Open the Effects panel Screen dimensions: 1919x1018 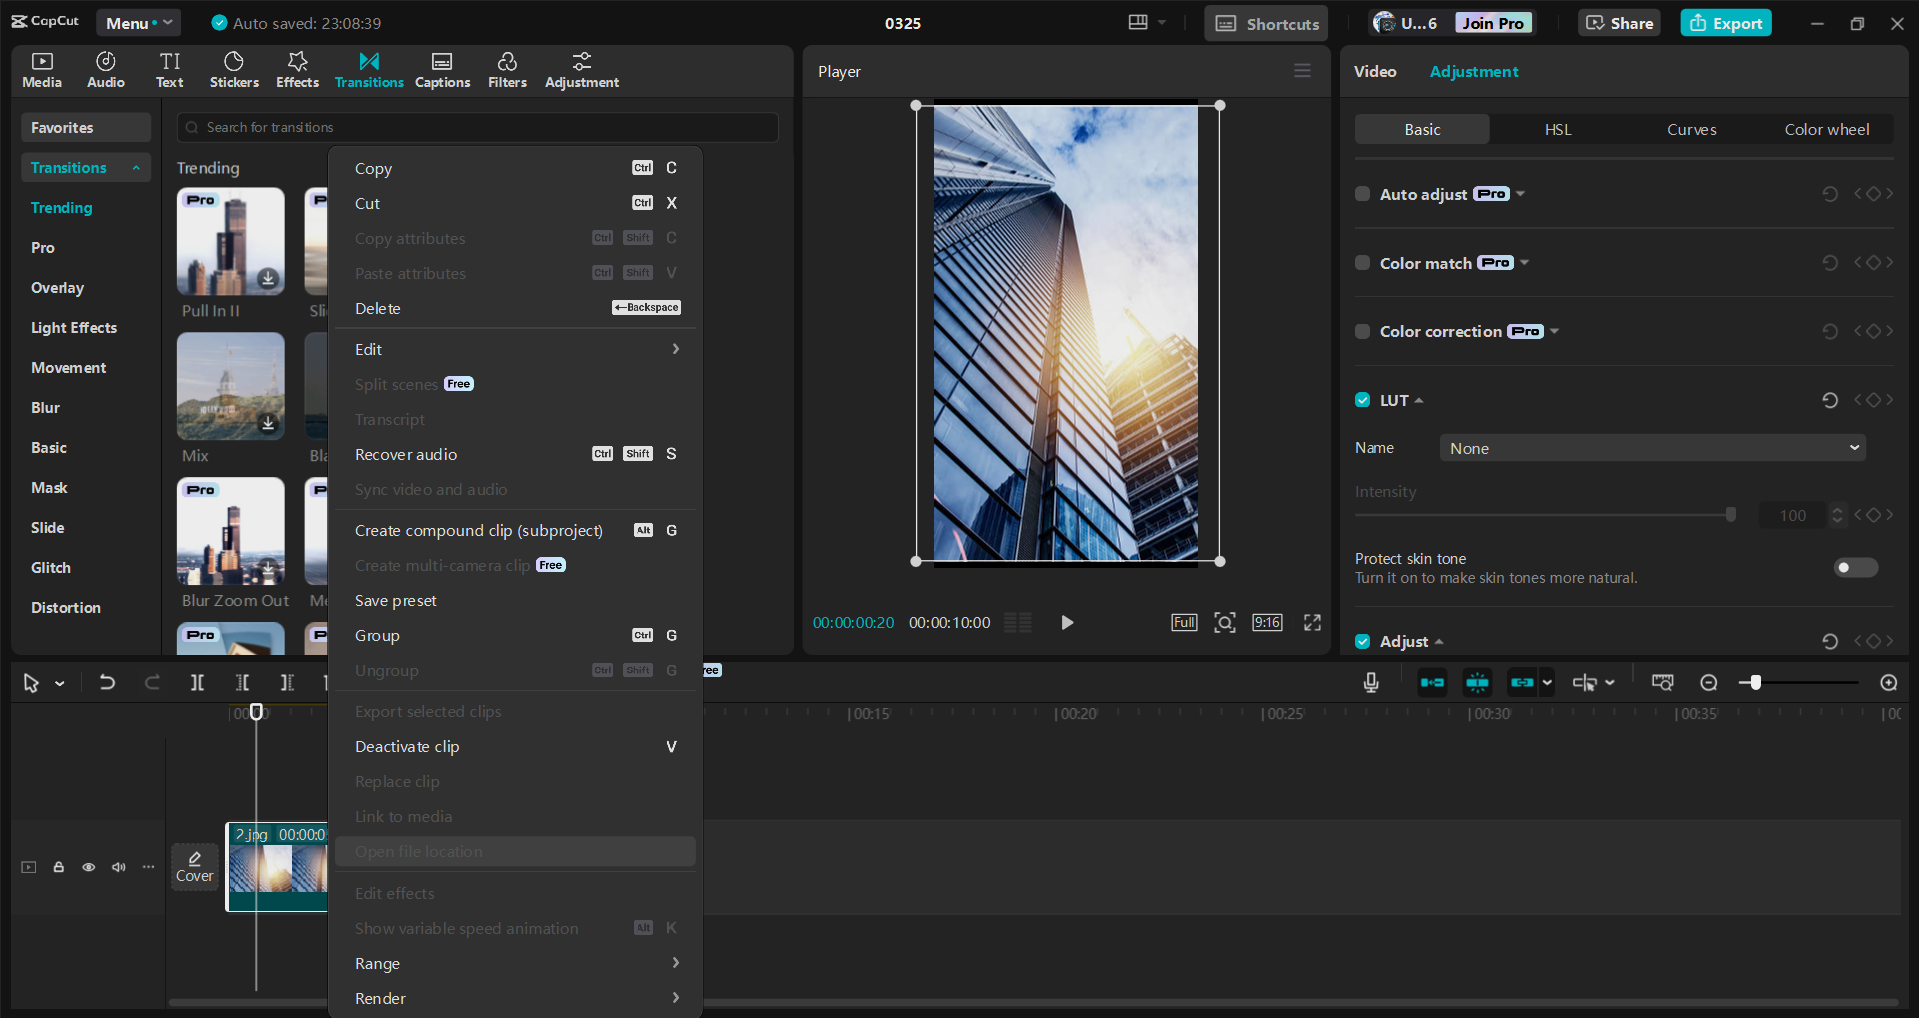[x=296, y=69]
